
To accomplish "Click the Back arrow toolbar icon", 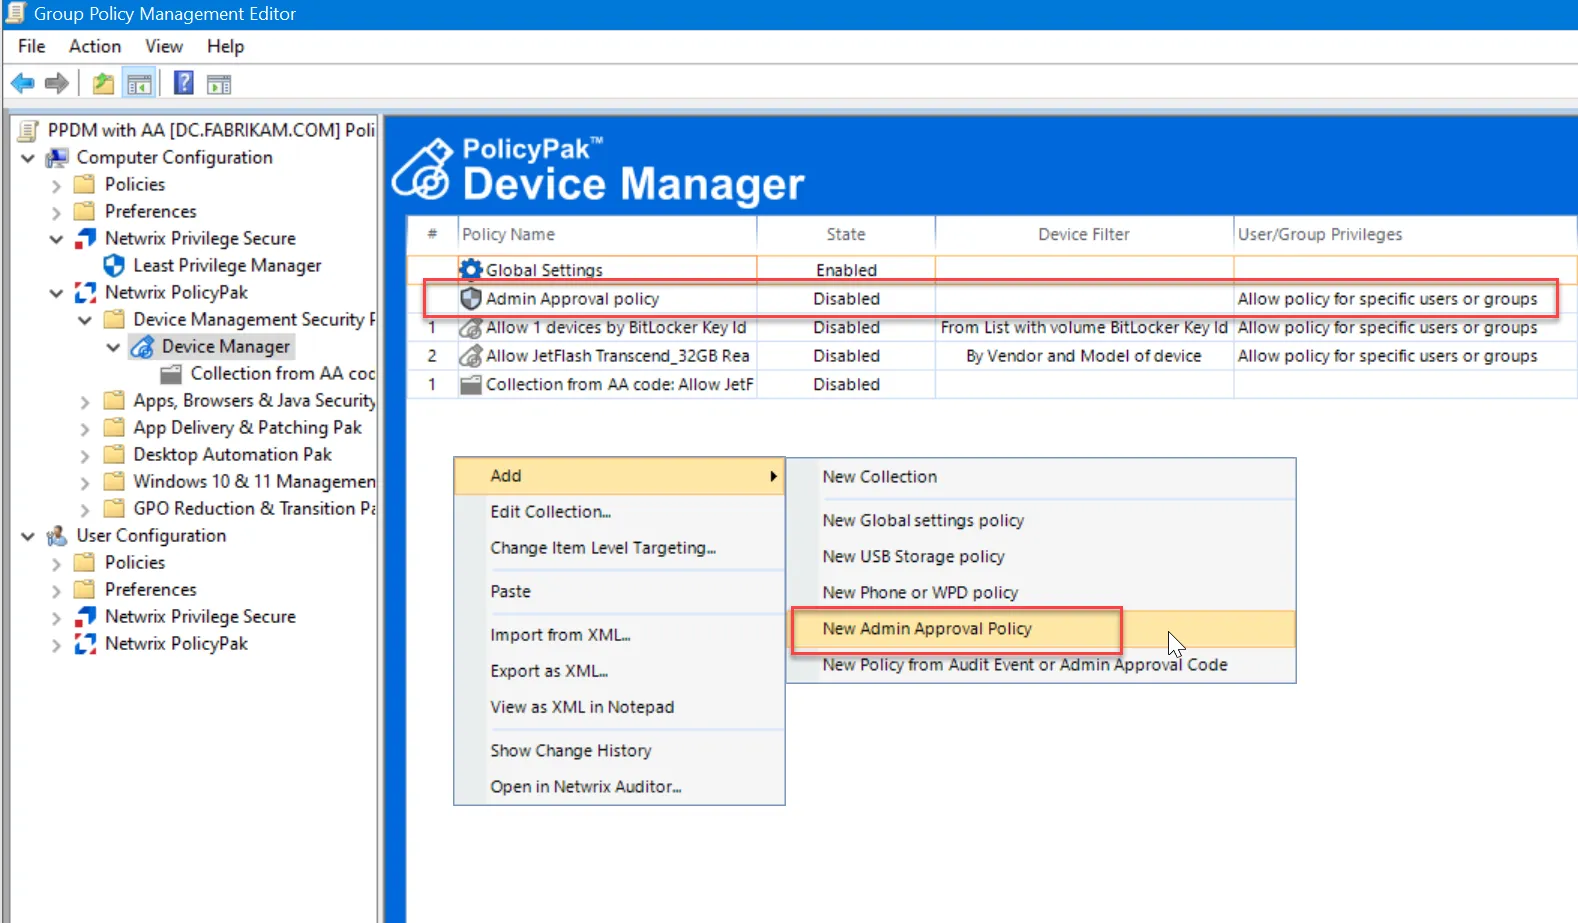I will pos(22,84).
